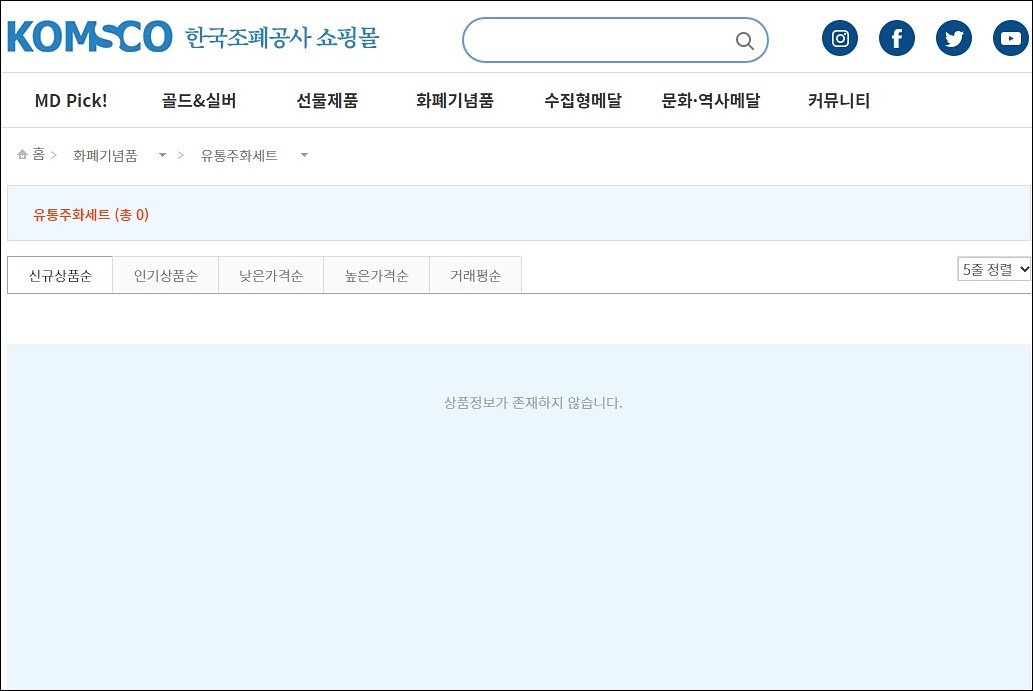Screen dimensions: 1033x691
Task: Select the 인기상품순 sort tab
Action: tap(165, 275)
